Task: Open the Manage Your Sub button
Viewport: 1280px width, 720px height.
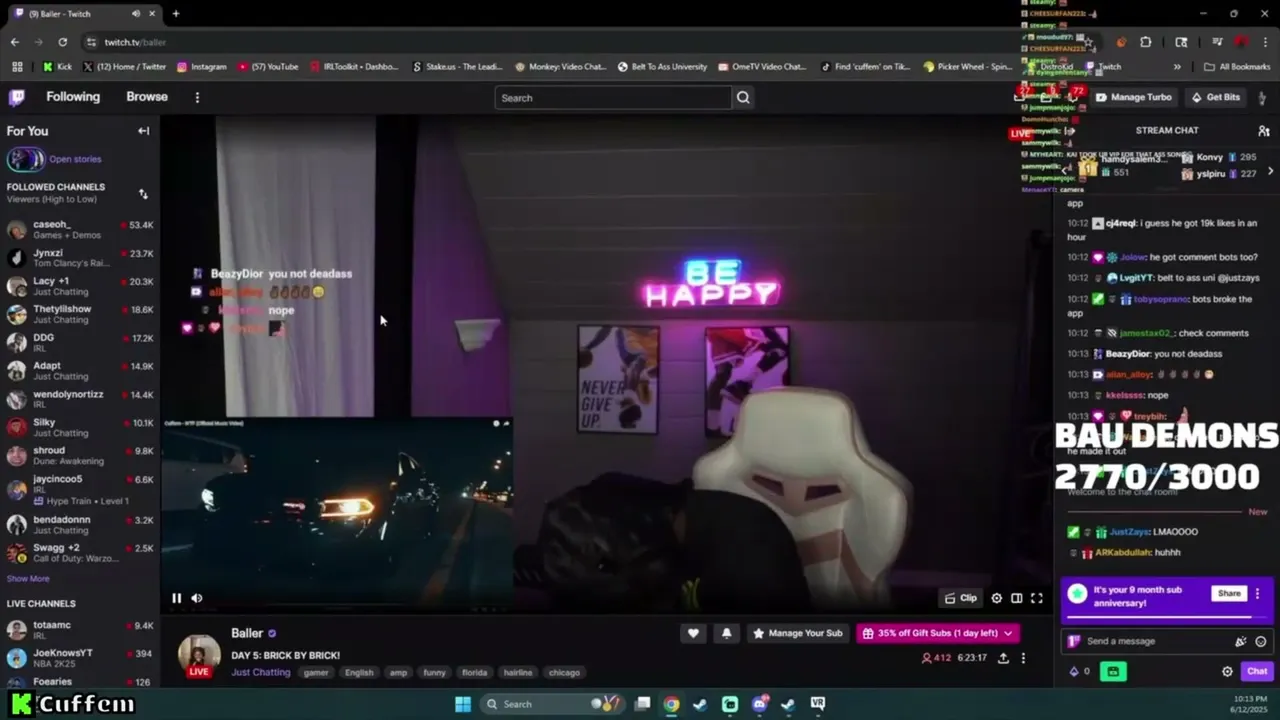Action: [798, 633]
